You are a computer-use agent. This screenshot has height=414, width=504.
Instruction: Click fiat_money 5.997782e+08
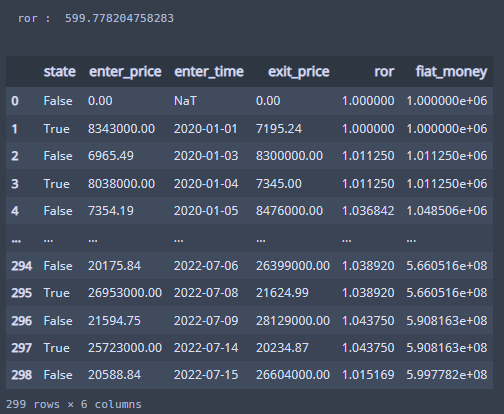click(x=447, y=375)
